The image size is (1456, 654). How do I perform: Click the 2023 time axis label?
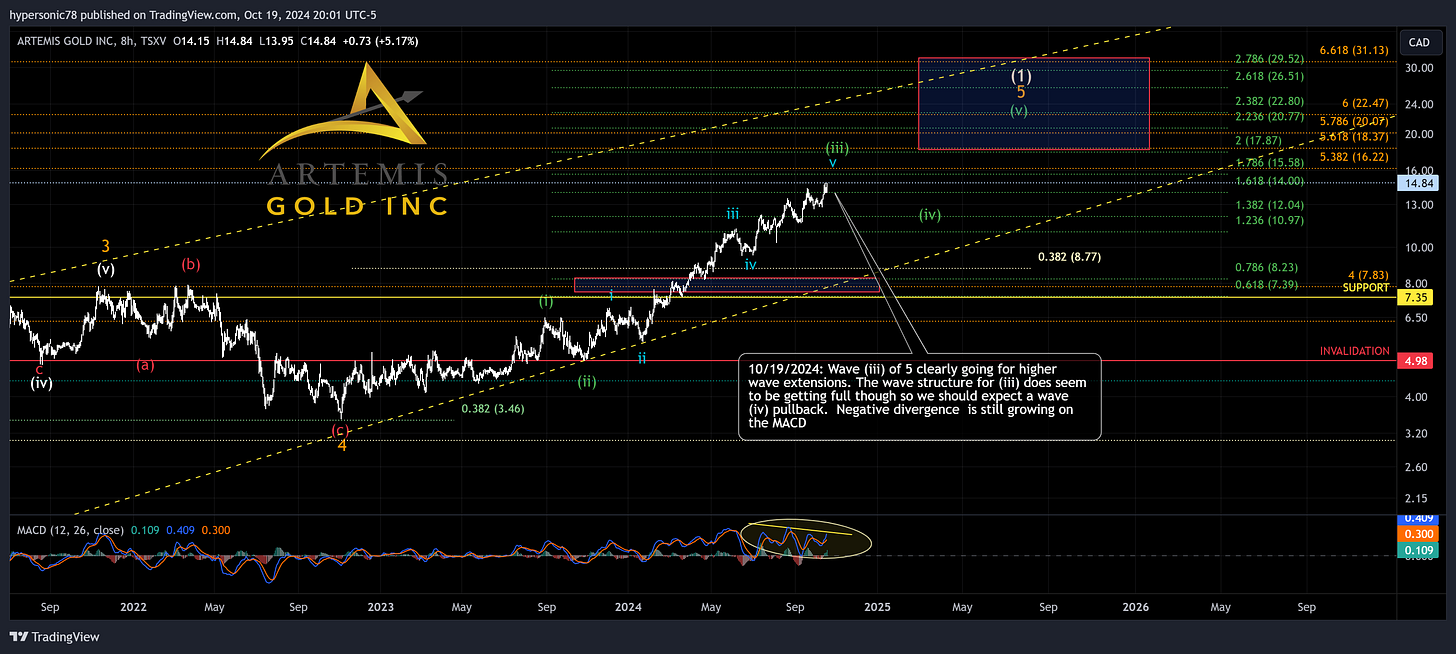coord(381,606)
